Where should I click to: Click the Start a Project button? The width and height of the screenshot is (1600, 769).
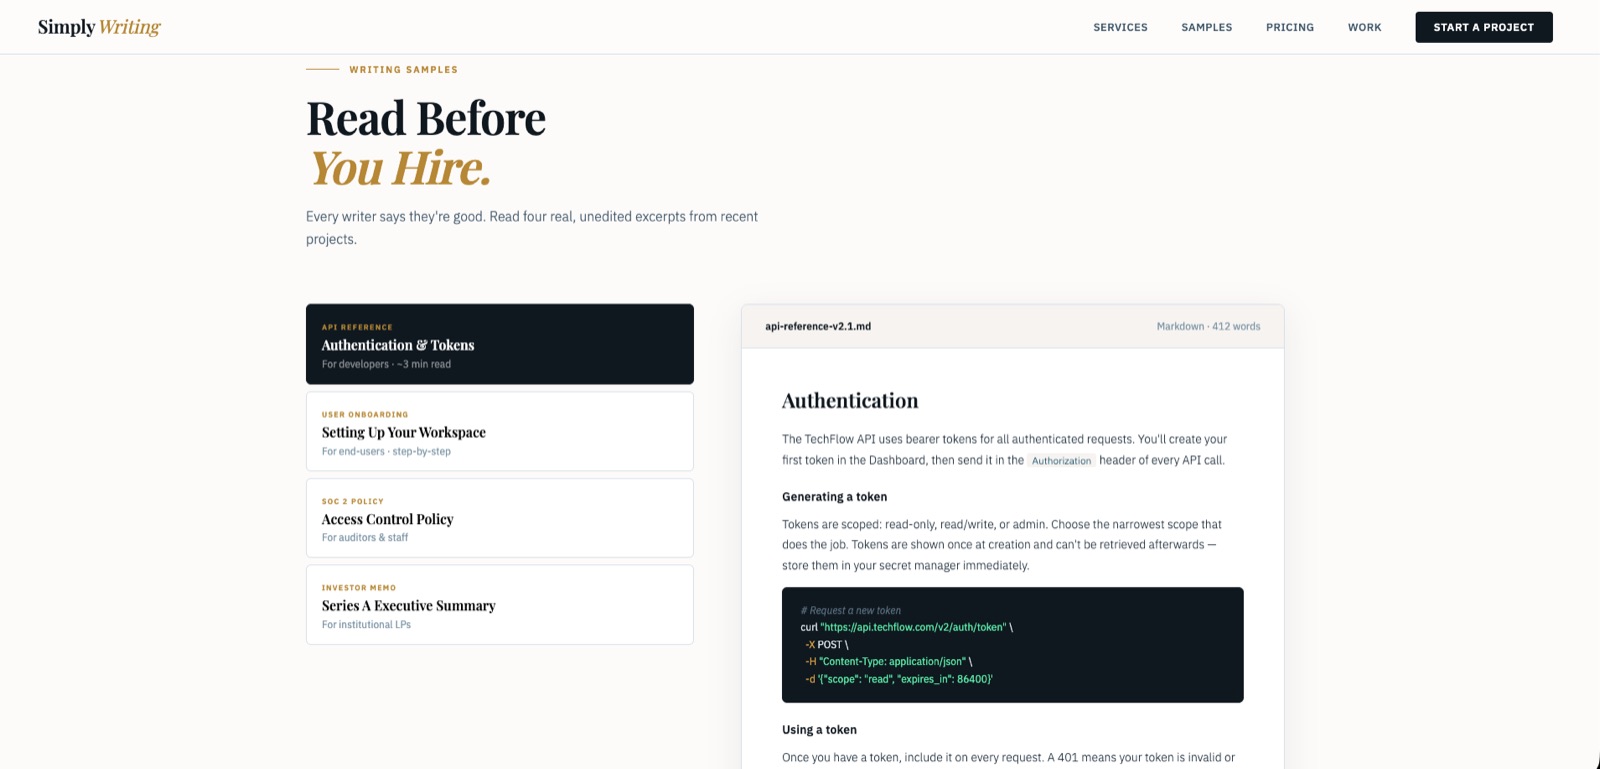1483,27
